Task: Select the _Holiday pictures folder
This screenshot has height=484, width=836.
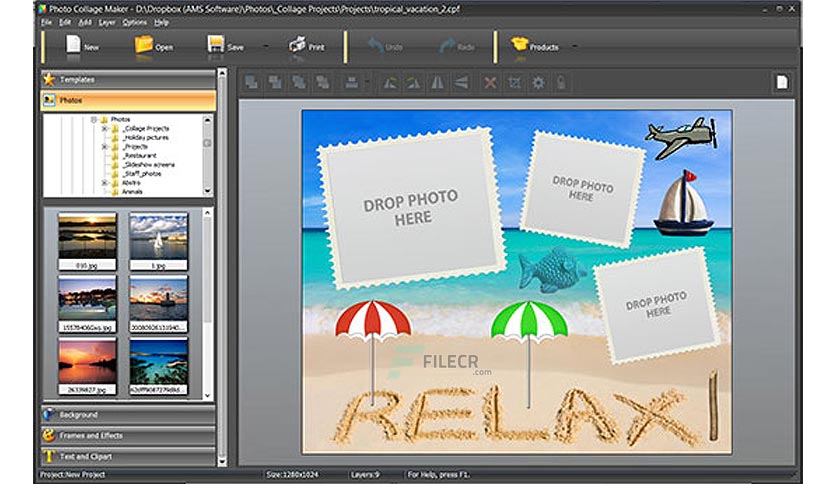Action: point(145,138)
